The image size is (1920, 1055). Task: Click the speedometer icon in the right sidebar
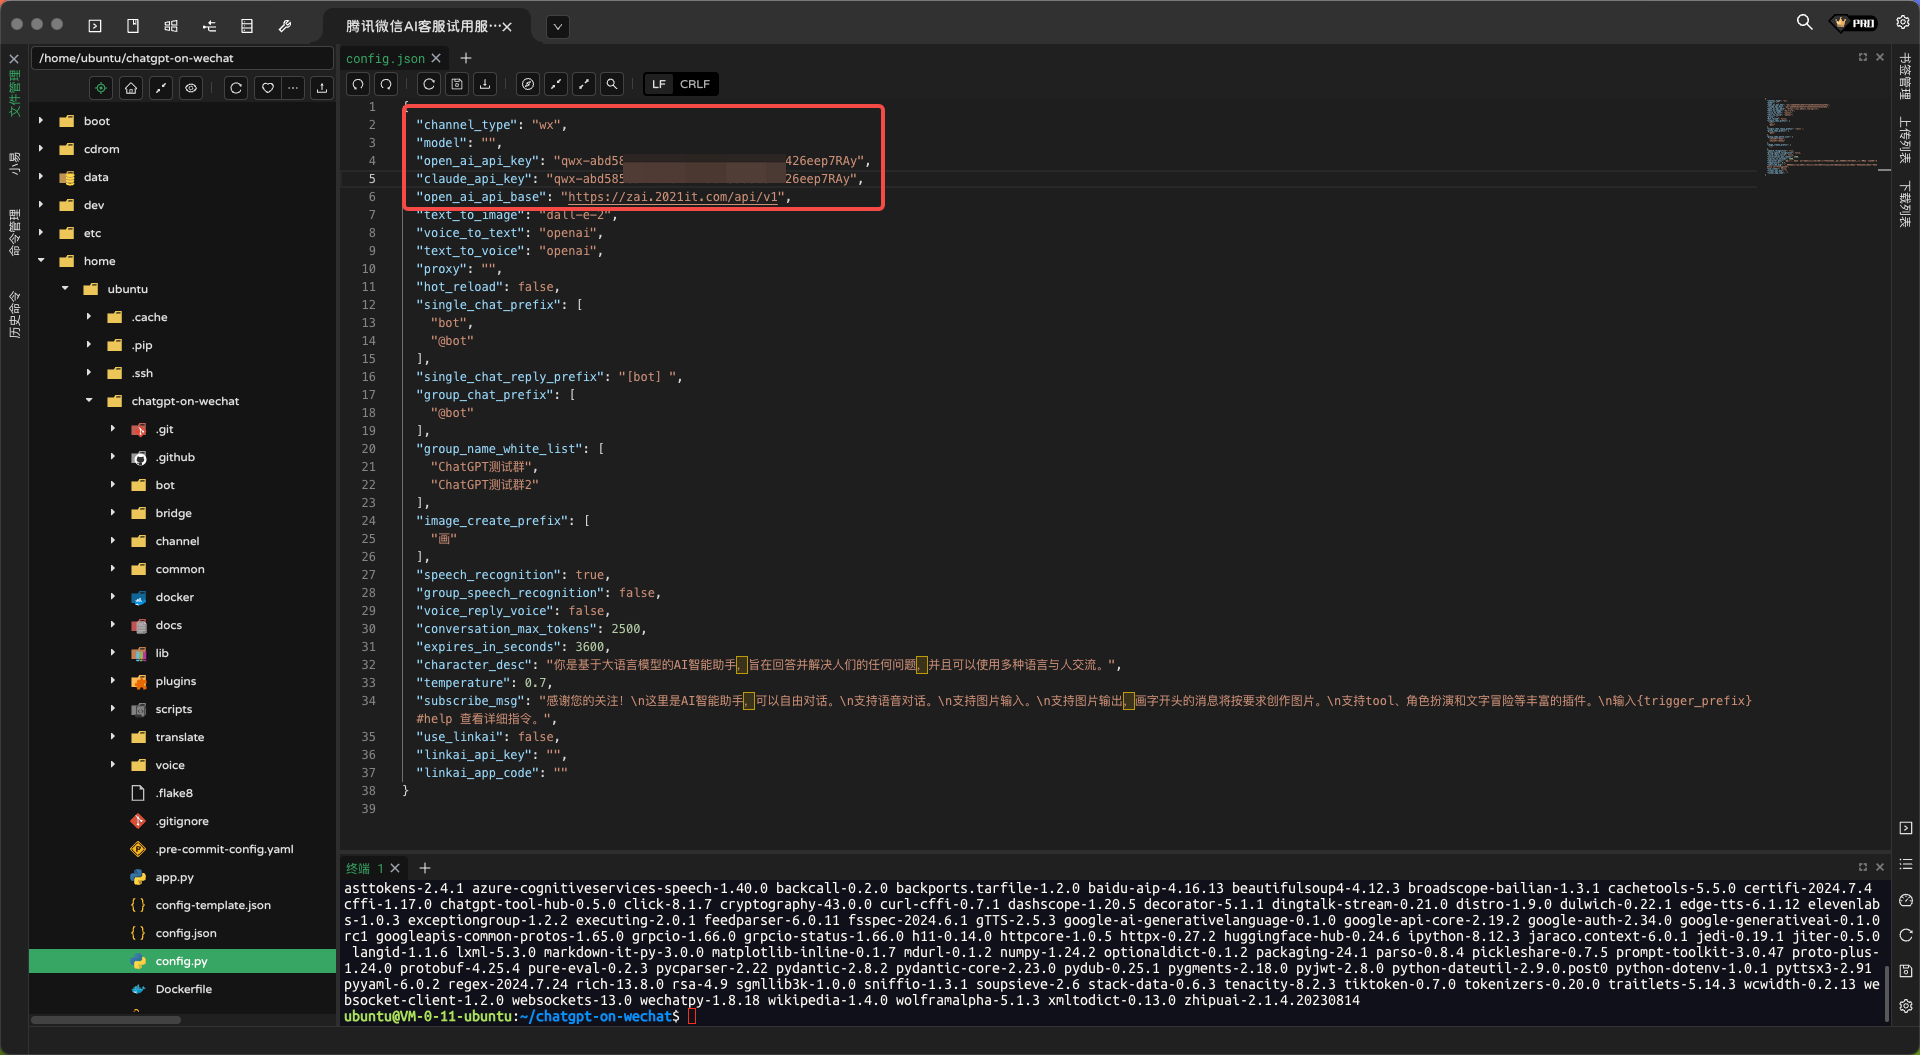(1906, 900)
